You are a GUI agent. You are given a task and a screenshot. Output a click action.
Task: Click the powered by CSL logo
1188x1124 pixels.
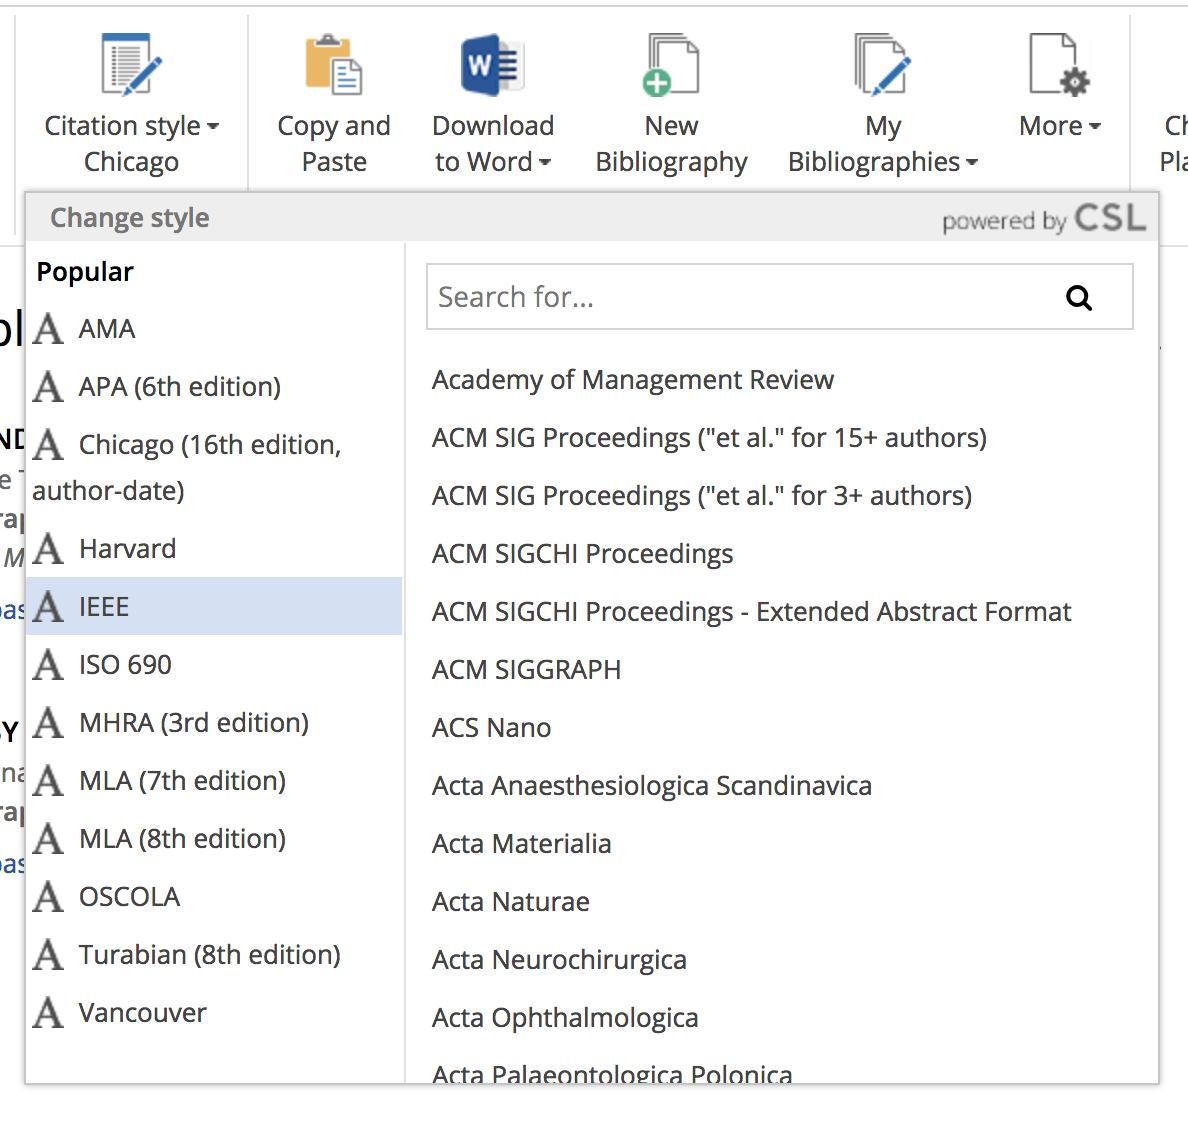pos(1043,218)
